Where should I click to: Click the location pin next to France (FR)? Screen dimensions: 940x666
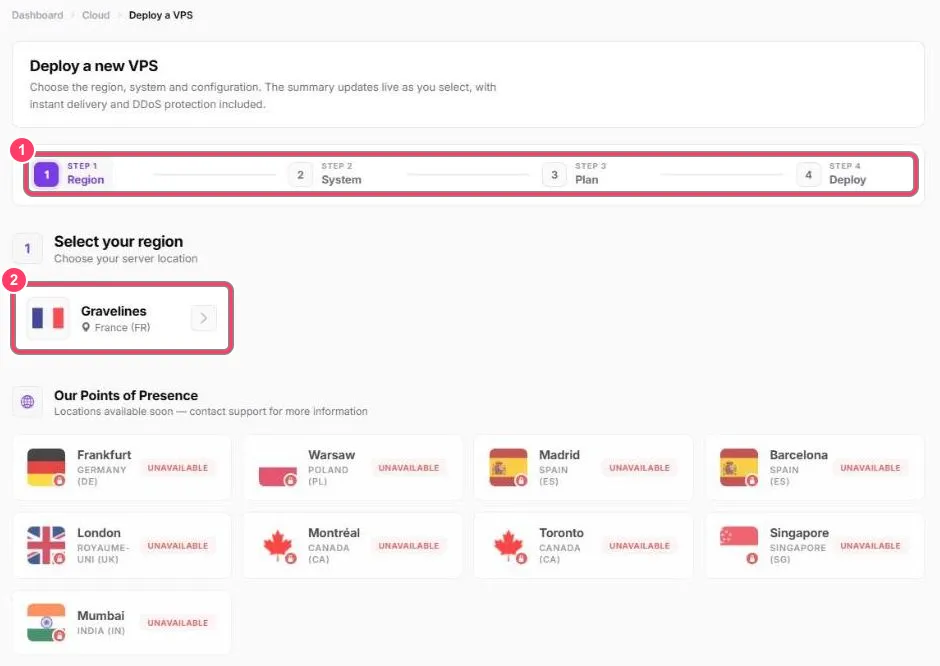[86, 327]
